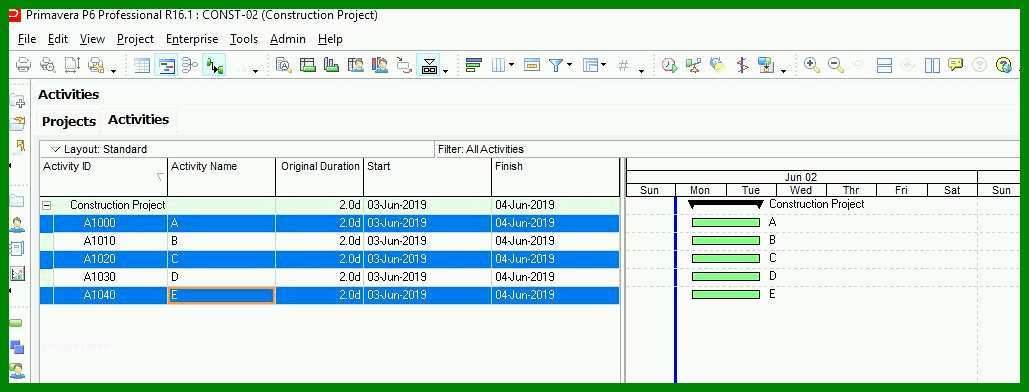Open the Columns dropdown arrow
Image resolution: width=1029 pixels, height=392 pixels.
[x=511, y=65]
